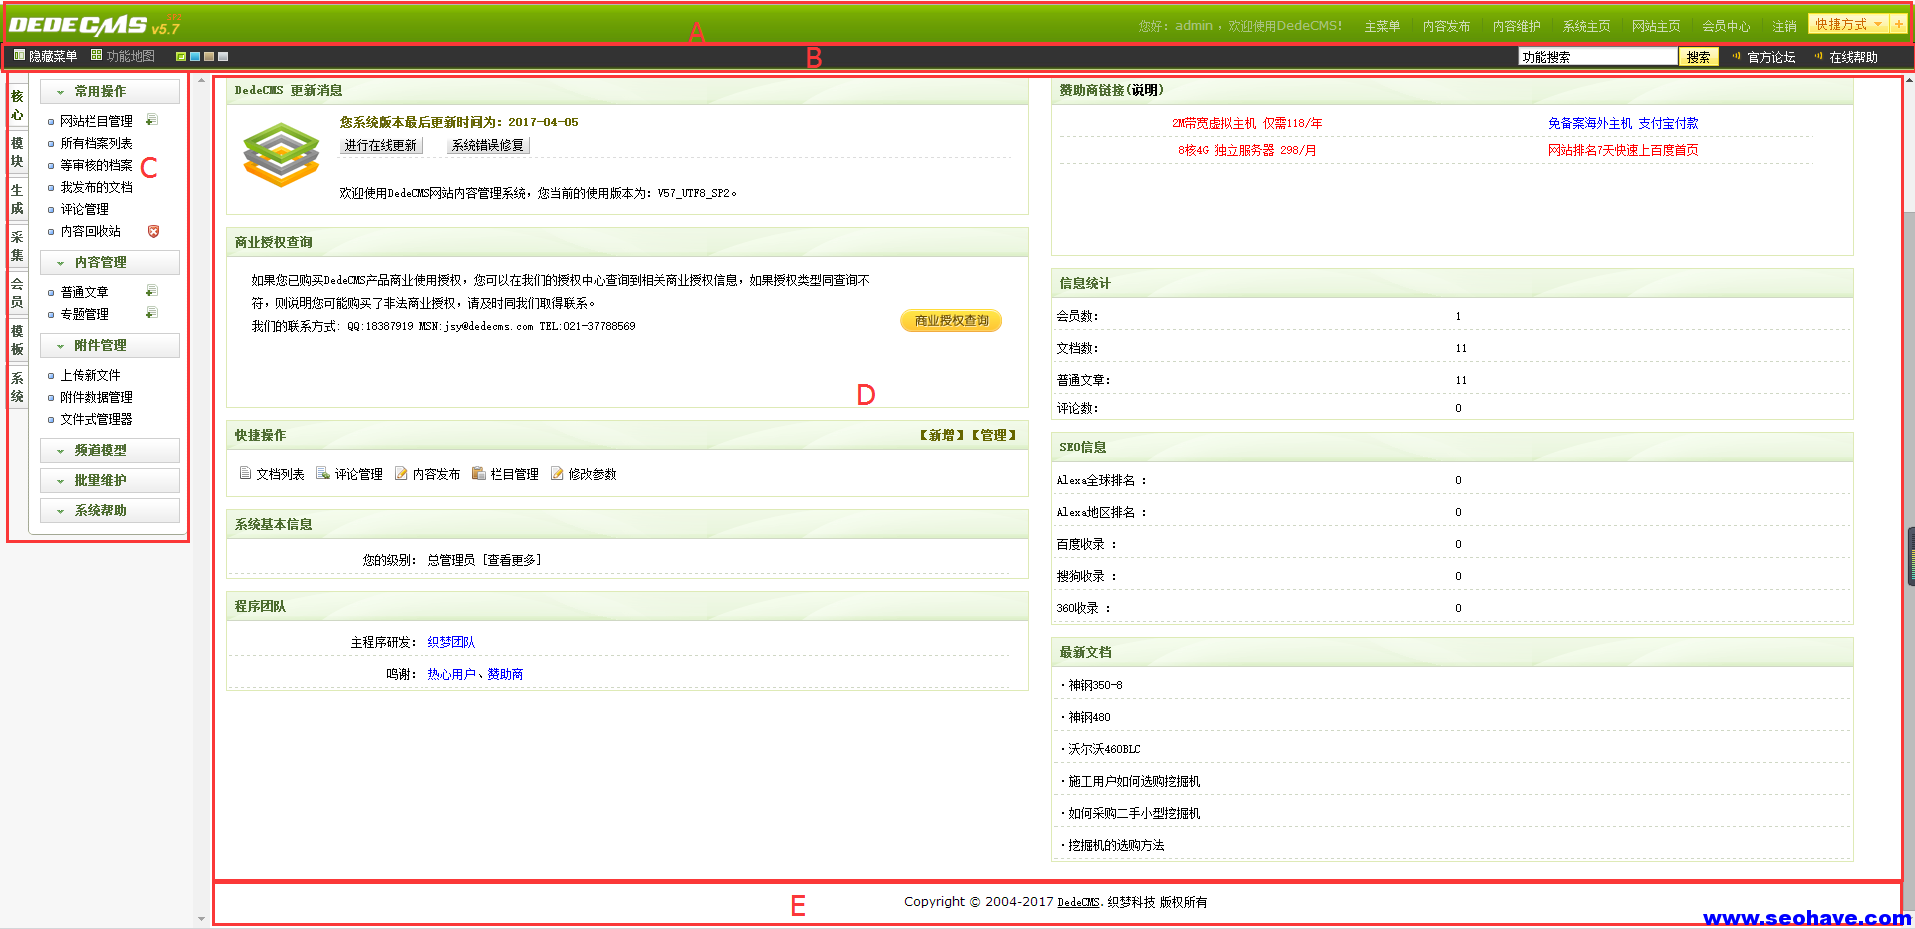Viewport: 1915px width, 929px height.
Task: Open 系统主页 in top navigation
Action: (x=1586, y=26)
